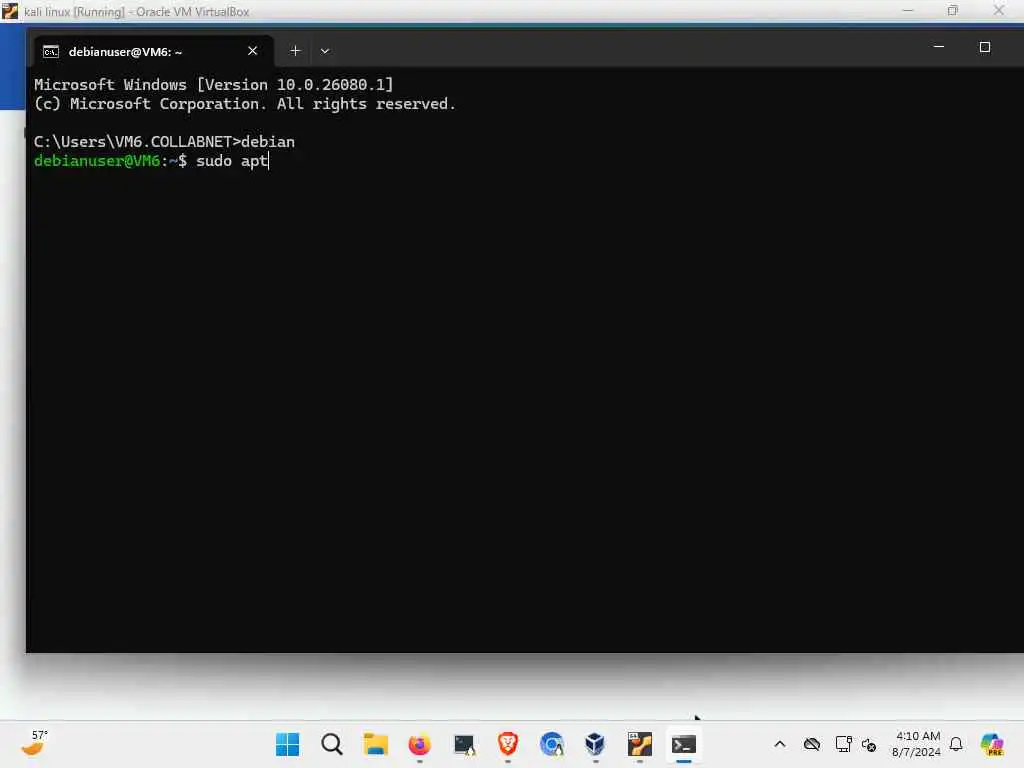Open the notifications bell
Image resolution: width=1024 pixels, height=768 pixels.
(956, 744)
